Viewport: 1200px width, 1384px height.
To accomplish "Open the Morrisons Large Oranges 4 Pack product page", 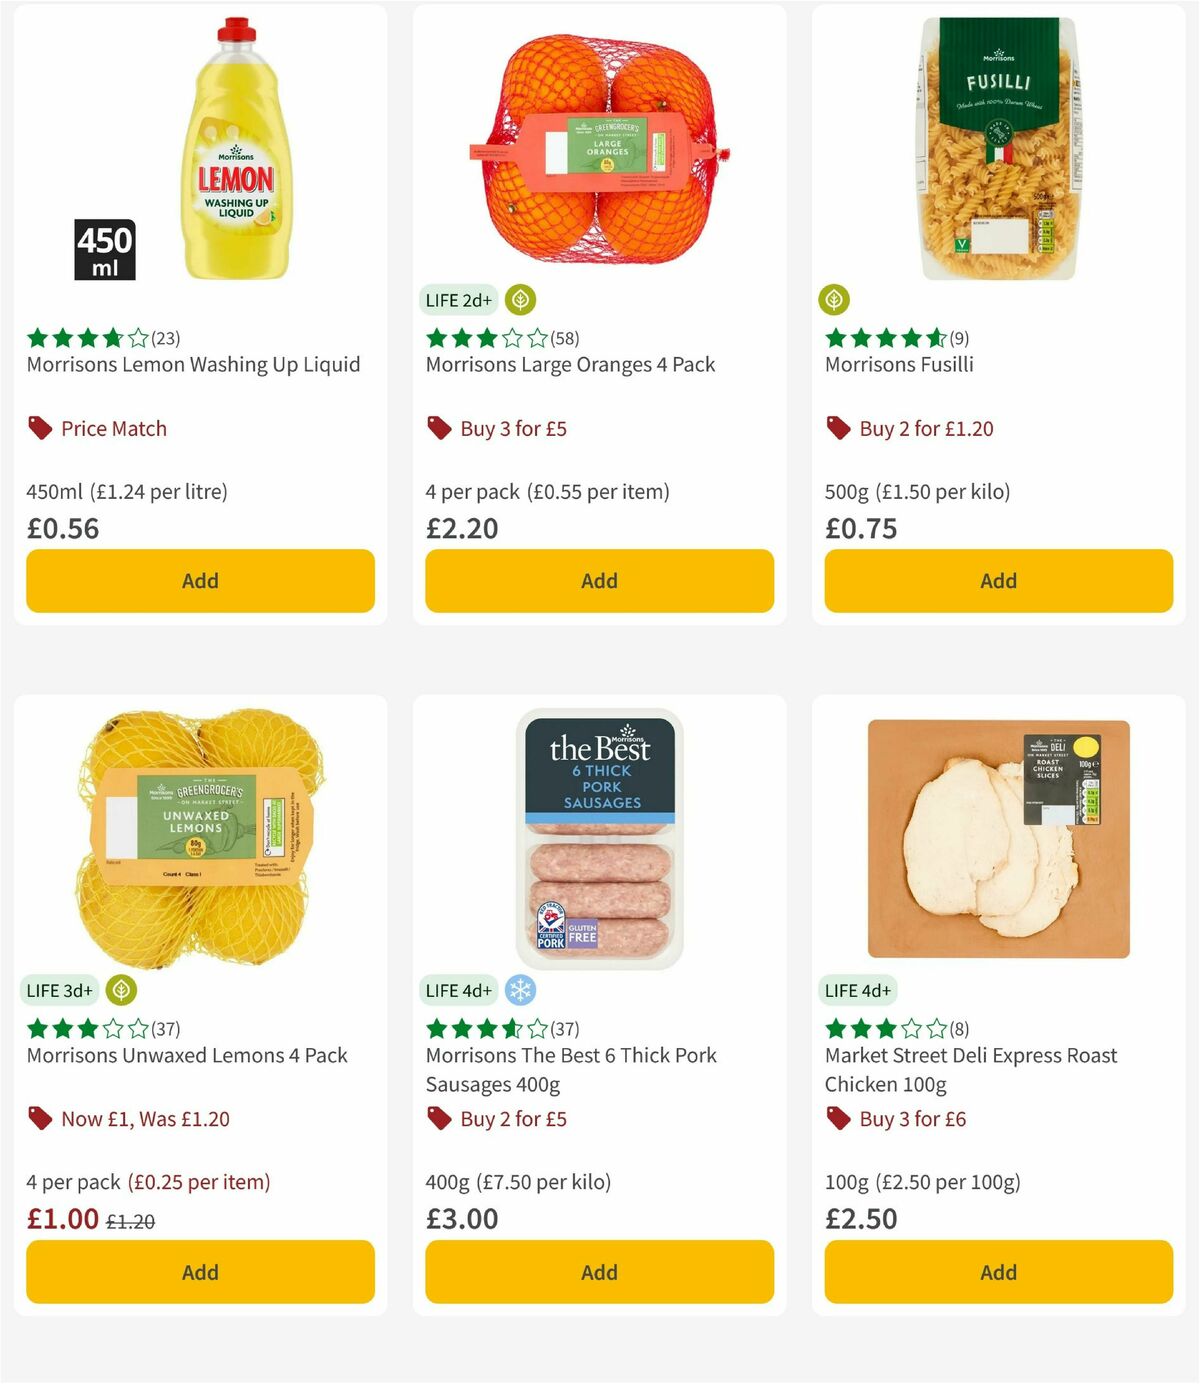I will (x=570, y=365).
